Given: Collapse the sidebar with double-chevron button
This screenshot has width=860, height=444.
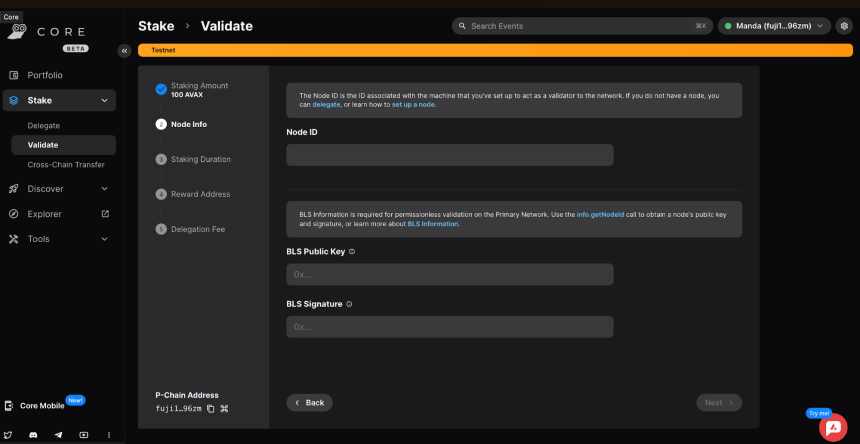Looking at the screenshot, I should (x=125, y=51).
